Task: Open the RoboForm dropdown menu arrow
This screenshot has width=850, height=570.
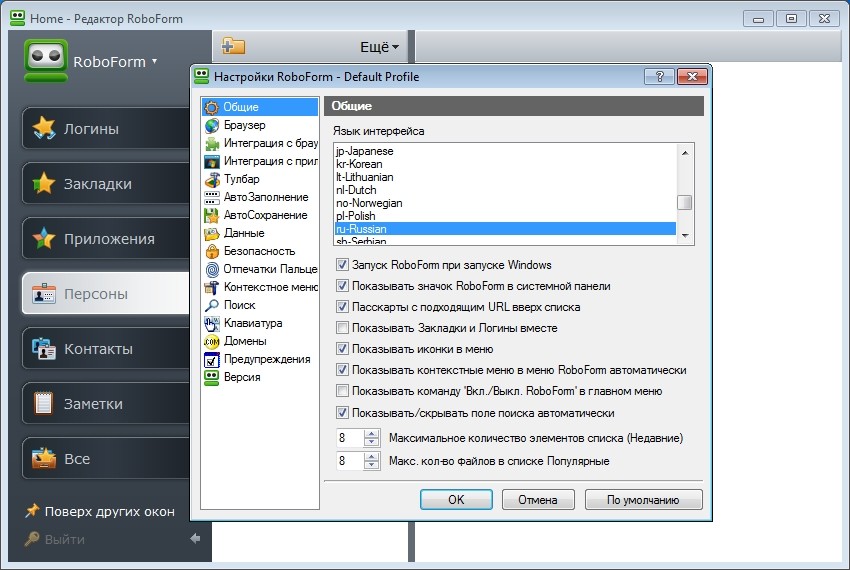Action: pyautogui.click(x=154, y=61)
